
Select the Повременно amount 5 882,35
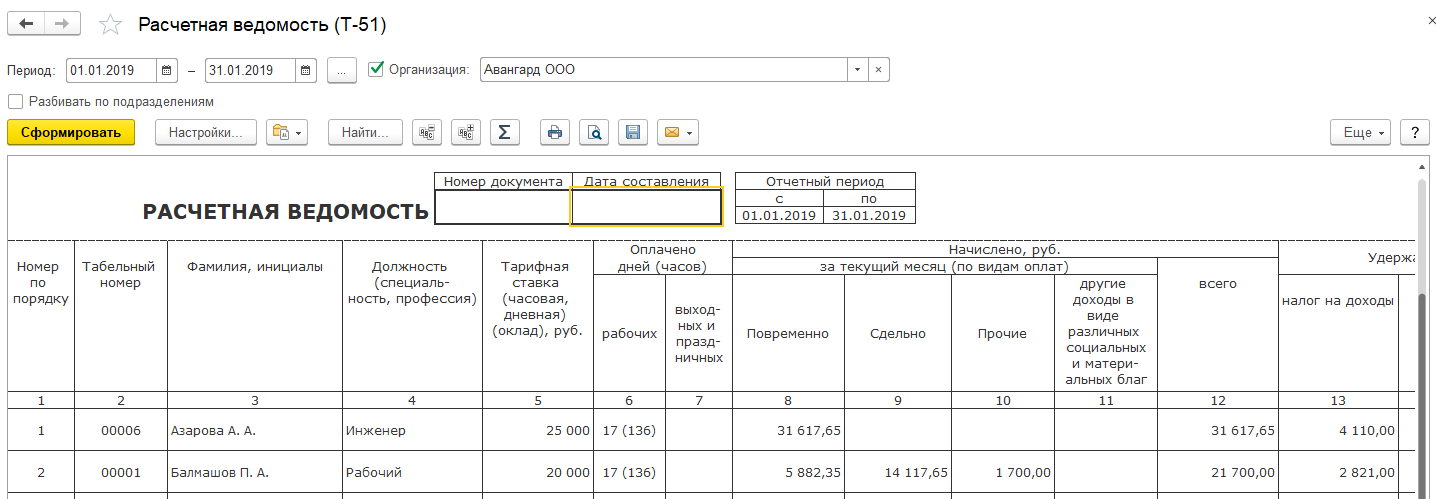point(788,472)
